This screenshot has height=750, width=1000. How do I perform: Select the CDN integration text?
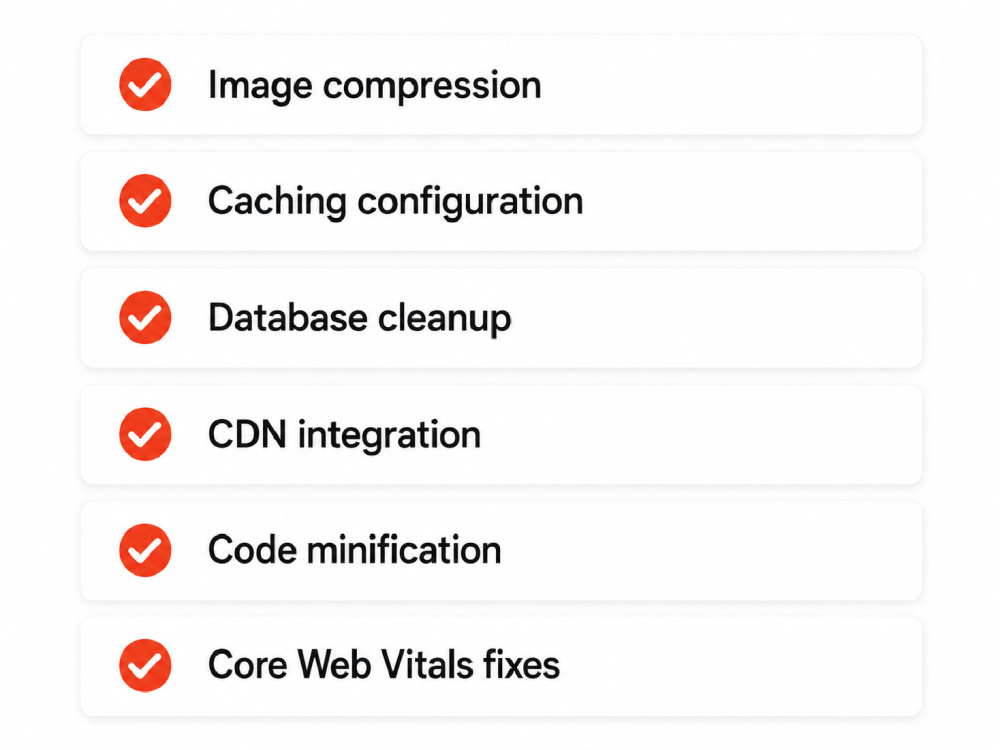(x=344, y=436)
